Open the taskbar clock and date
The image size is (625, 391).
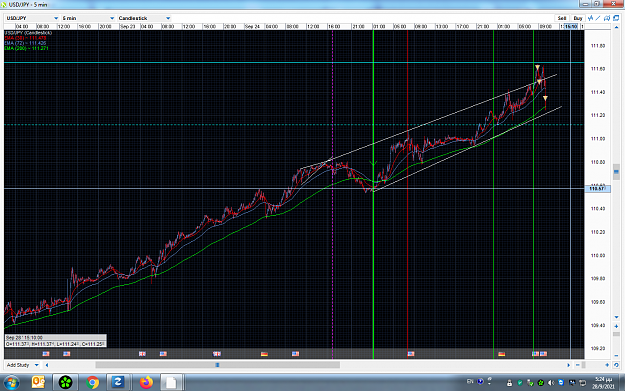coord(603,383)
